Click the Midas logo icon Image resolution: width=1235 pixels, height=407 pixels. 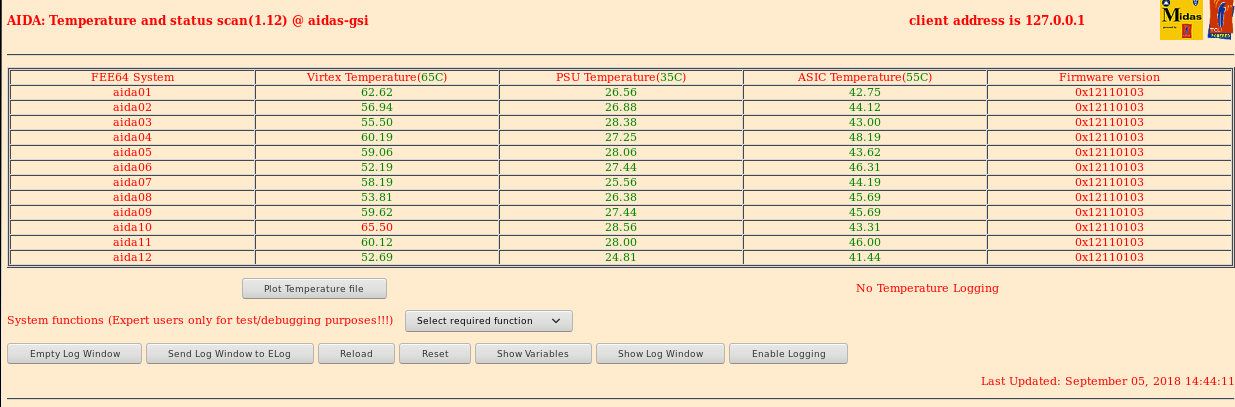pyautogui.click(x=1181, y=20)
